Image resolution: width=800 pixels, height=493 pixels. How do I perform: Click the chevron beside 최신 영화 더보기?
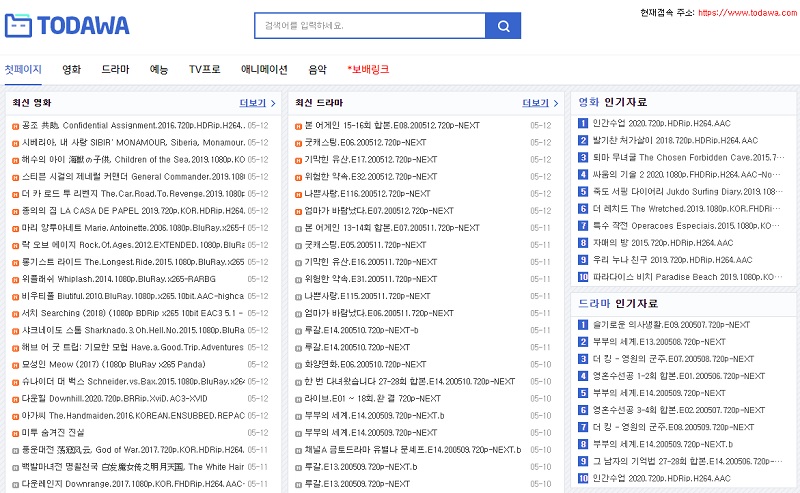273,103
